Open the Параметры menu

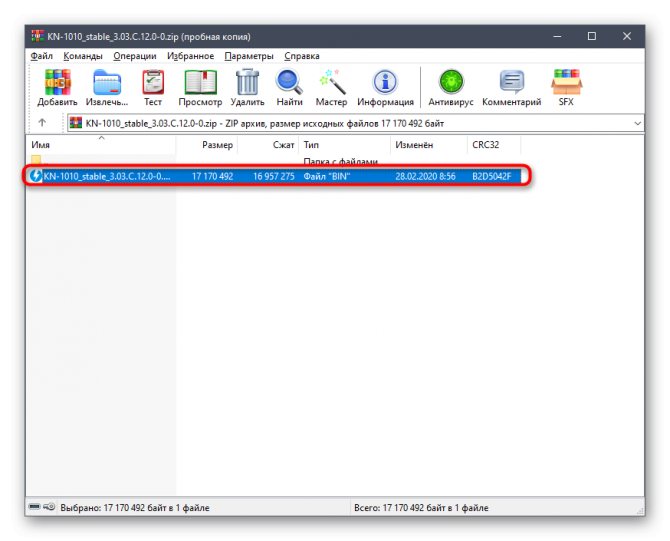(249, 56)
